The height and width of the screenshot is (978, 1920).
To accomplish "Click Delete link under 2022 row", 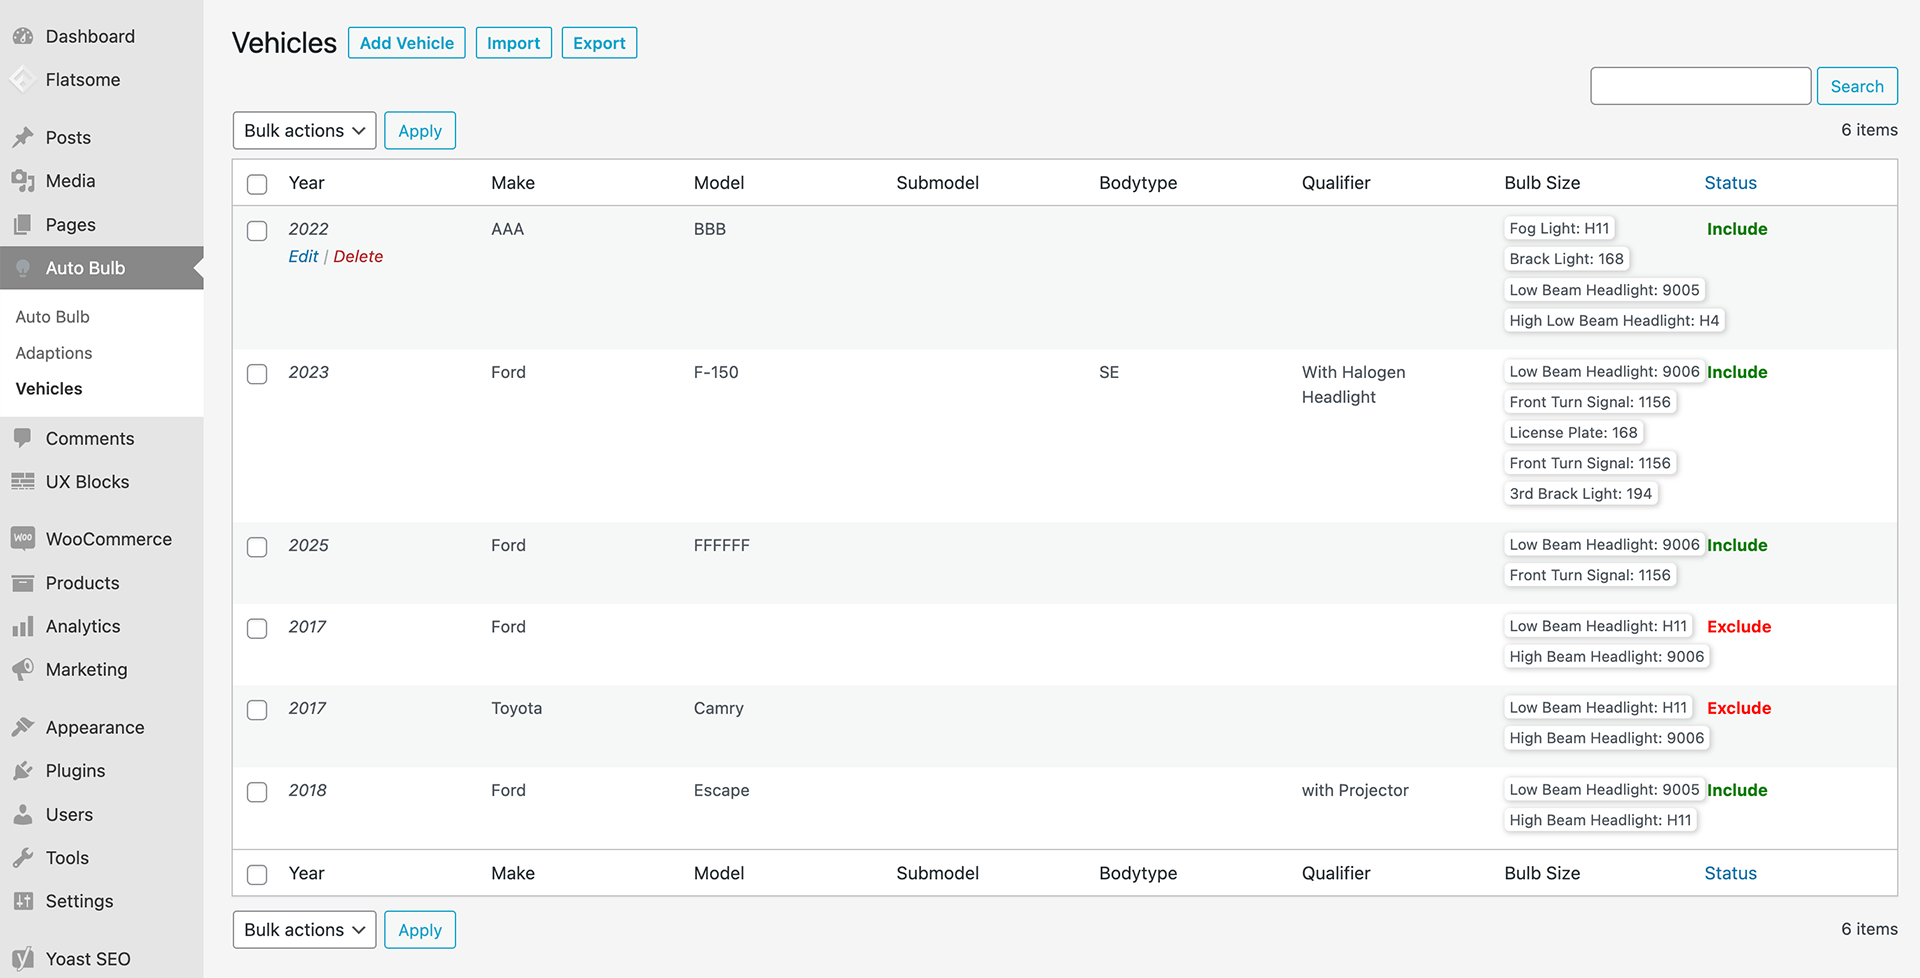I will coord(358,257).
